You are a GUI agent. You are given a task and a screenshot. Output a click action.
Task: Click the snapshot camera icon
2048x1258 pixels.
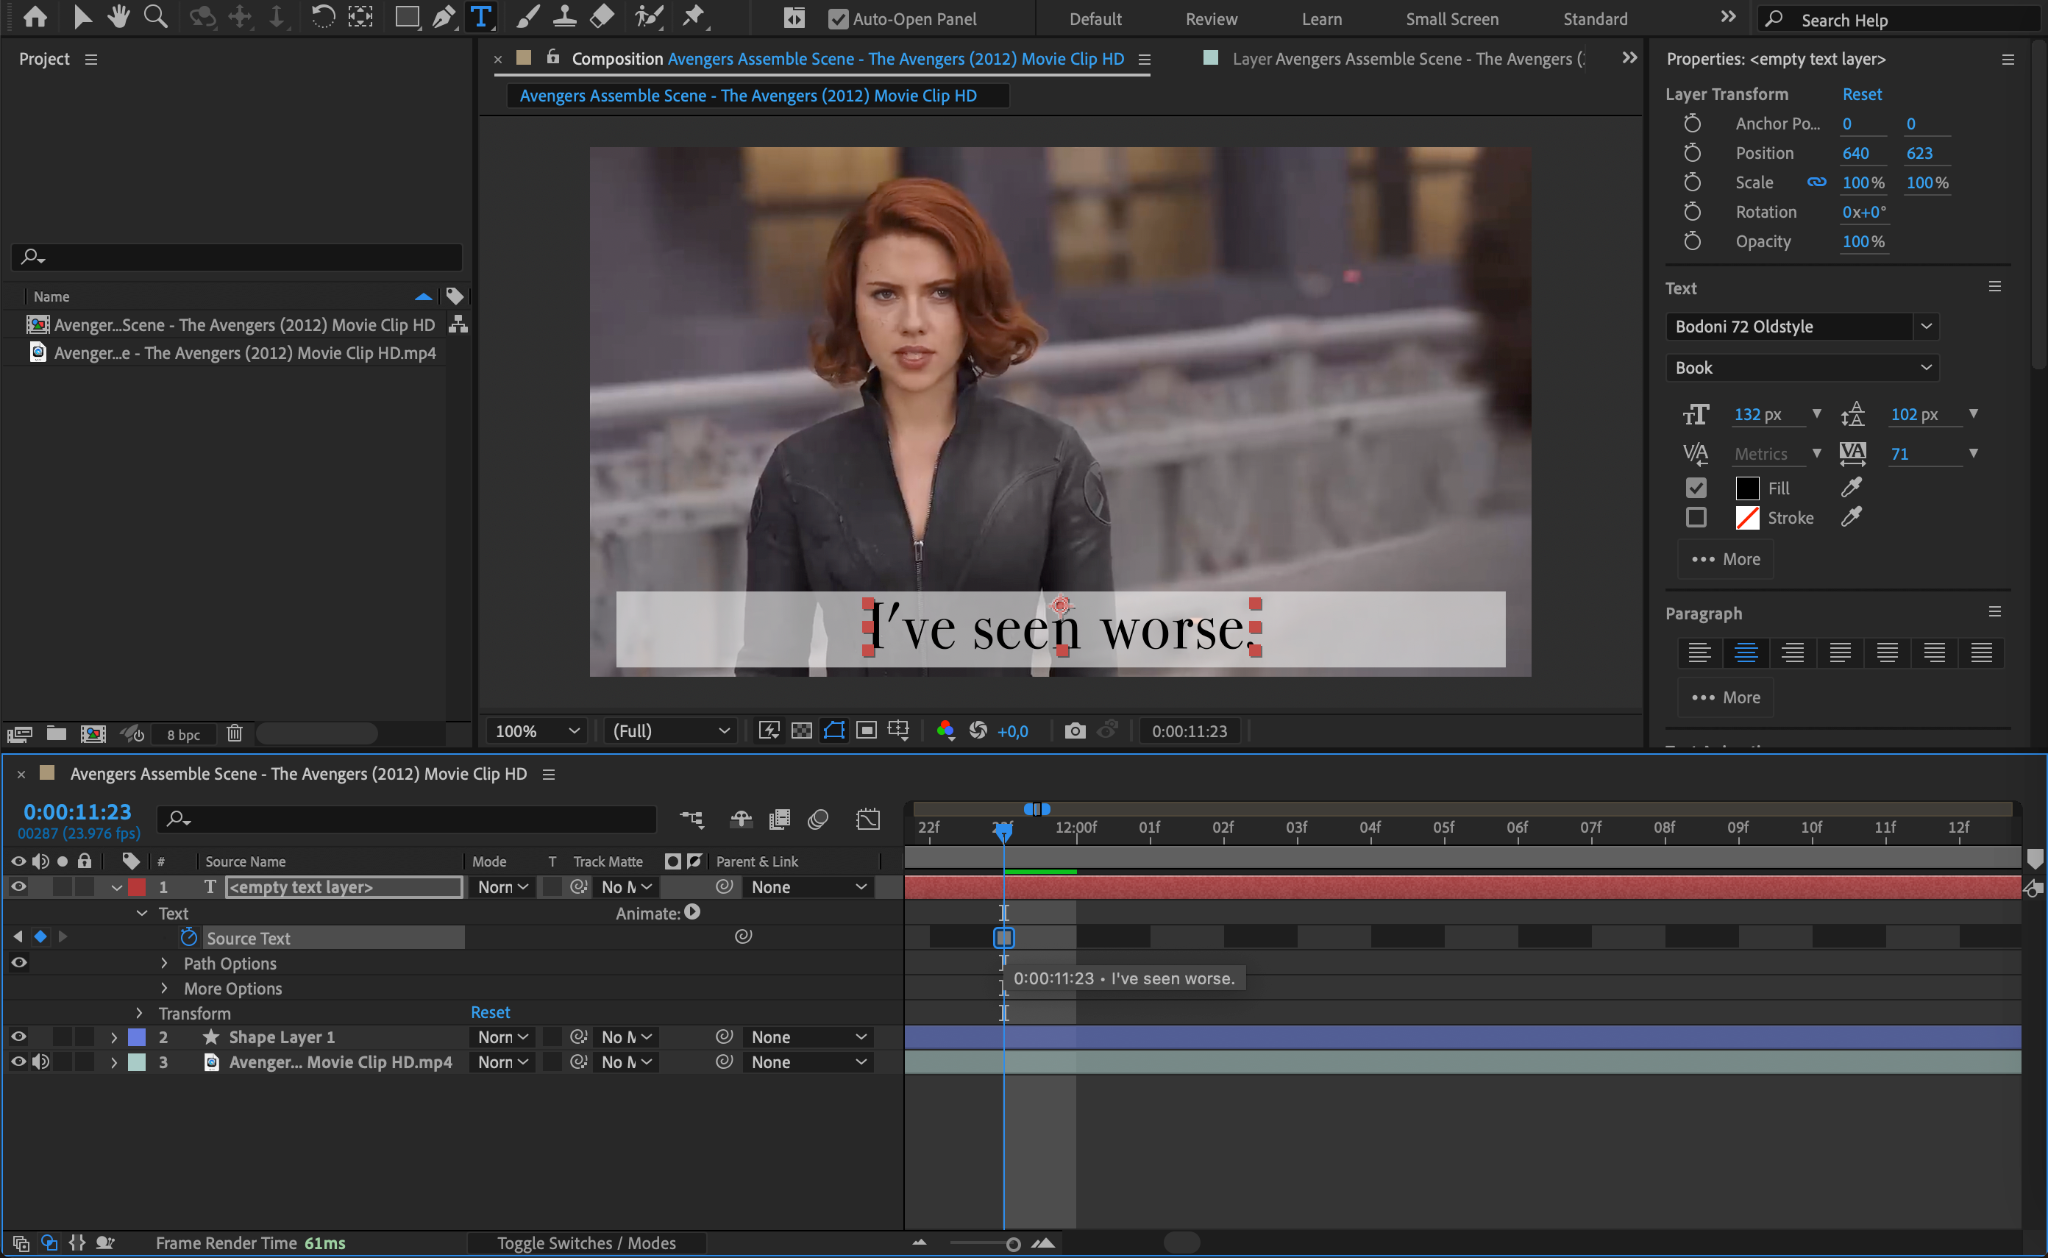coord(1075,731)
